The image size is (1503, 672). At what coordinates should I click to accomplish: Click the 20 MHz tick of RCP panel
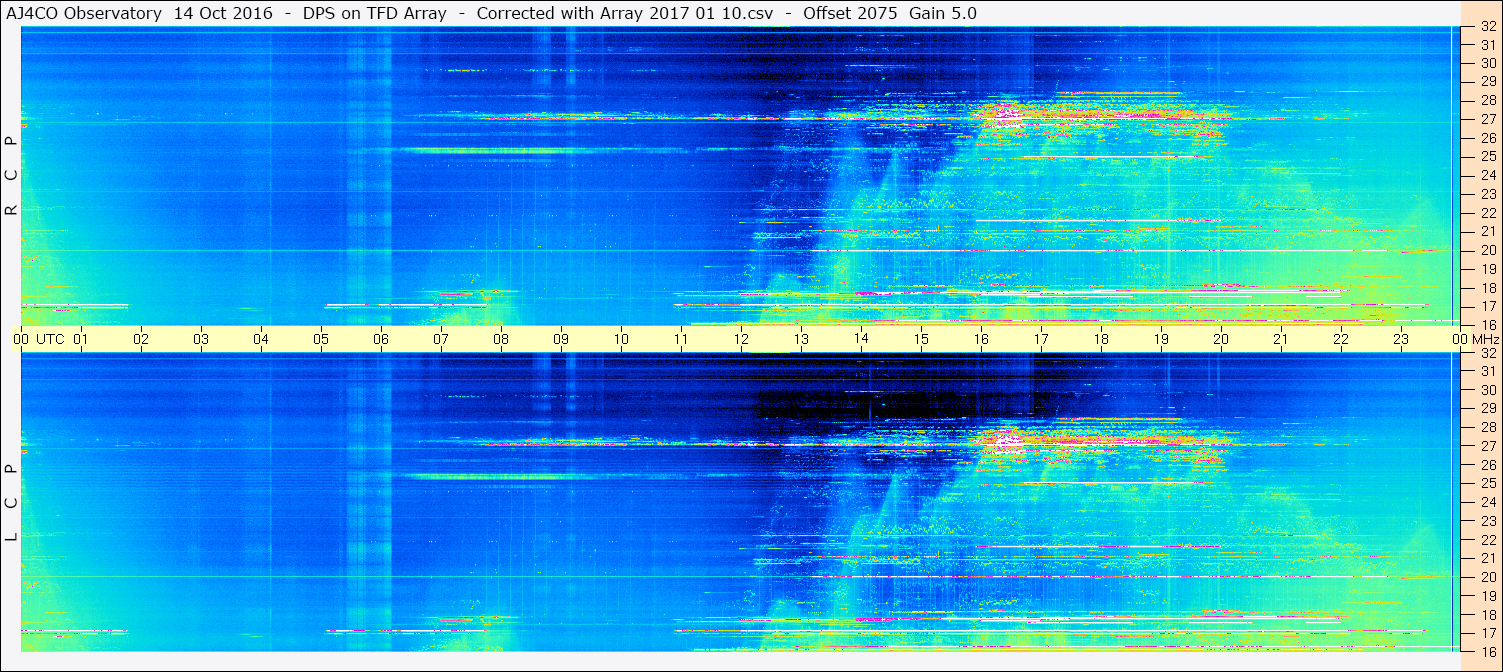pos(1487,250)
